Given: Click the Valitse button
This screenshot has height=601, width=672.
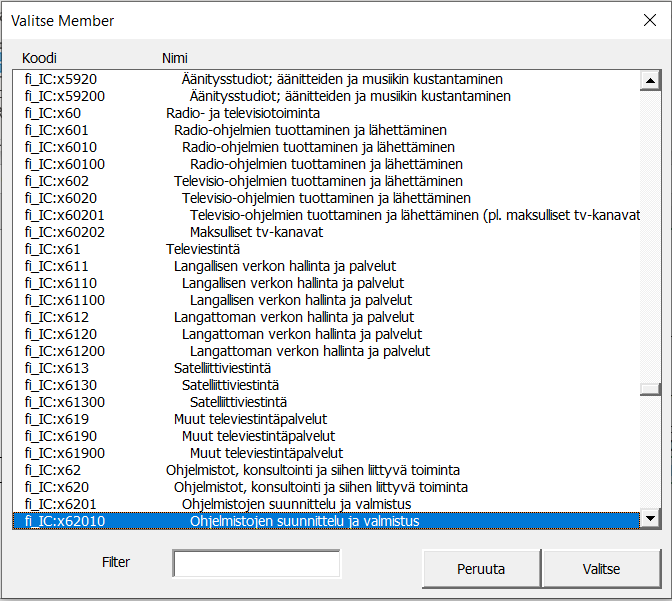Looking at the screenshot, I should (601, 569).
